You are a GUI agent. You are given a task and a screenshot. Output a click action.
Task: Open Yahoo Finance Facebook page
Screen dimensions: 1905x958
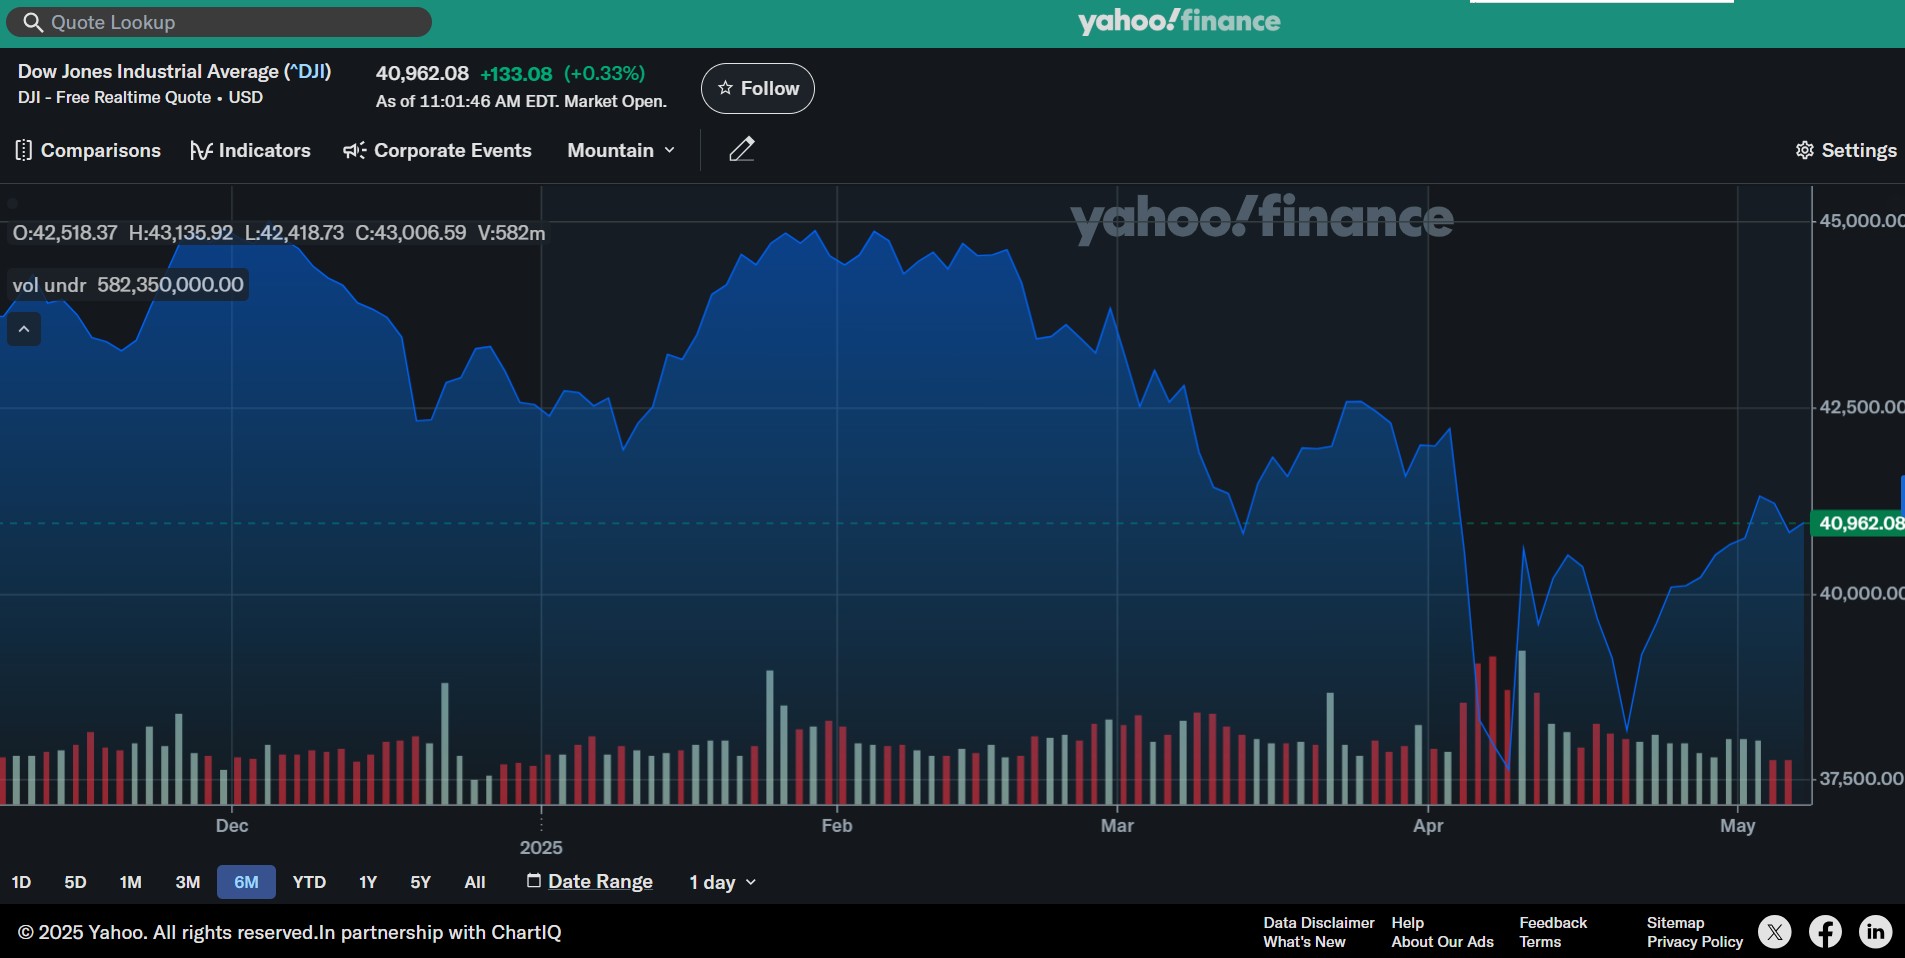(x=1825, y=932)
